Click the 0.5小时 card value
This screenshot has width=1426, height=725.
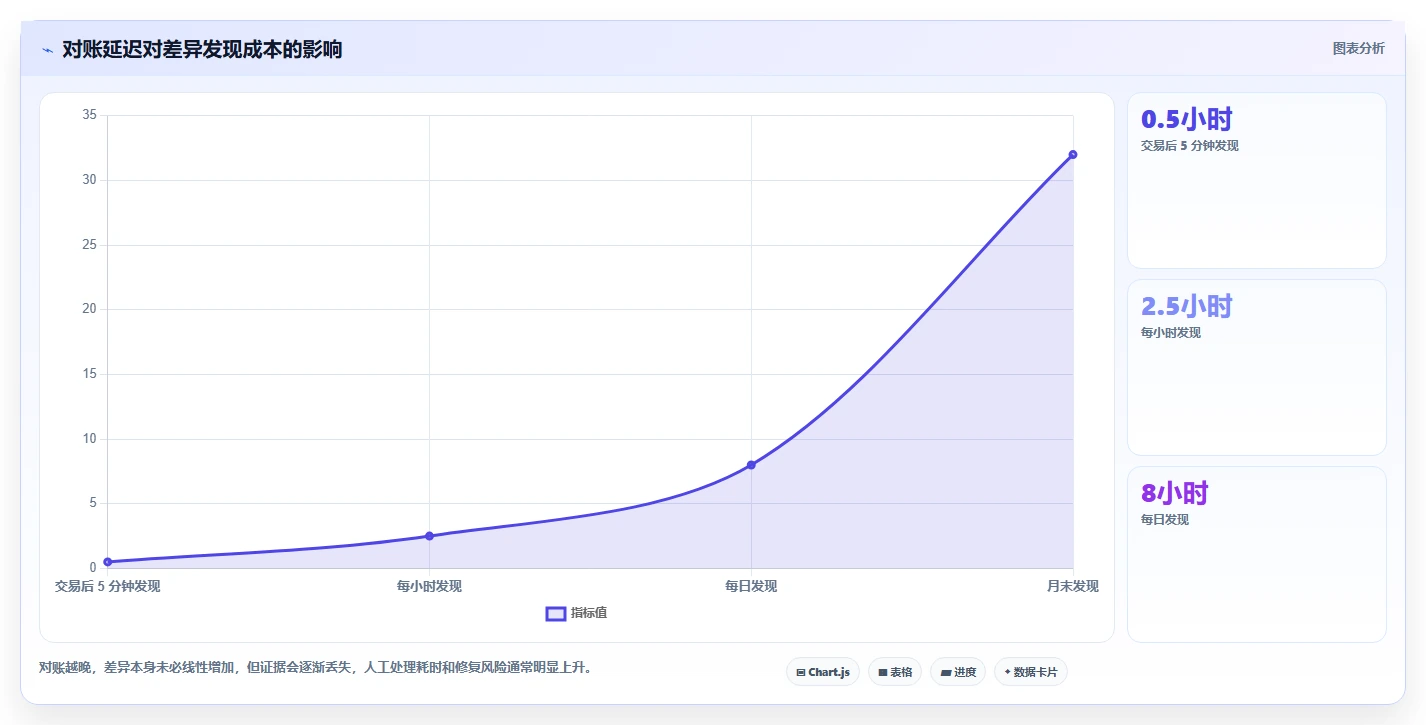pyautogui.click(x=1187, y=120)
